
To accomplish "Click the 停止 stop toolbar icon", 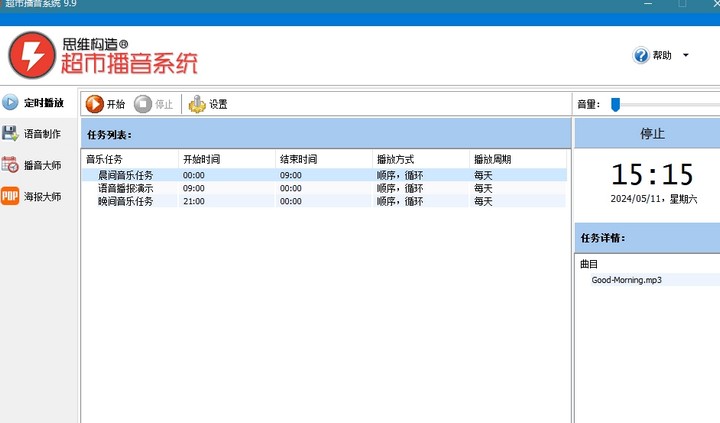I will click(143, 104).
